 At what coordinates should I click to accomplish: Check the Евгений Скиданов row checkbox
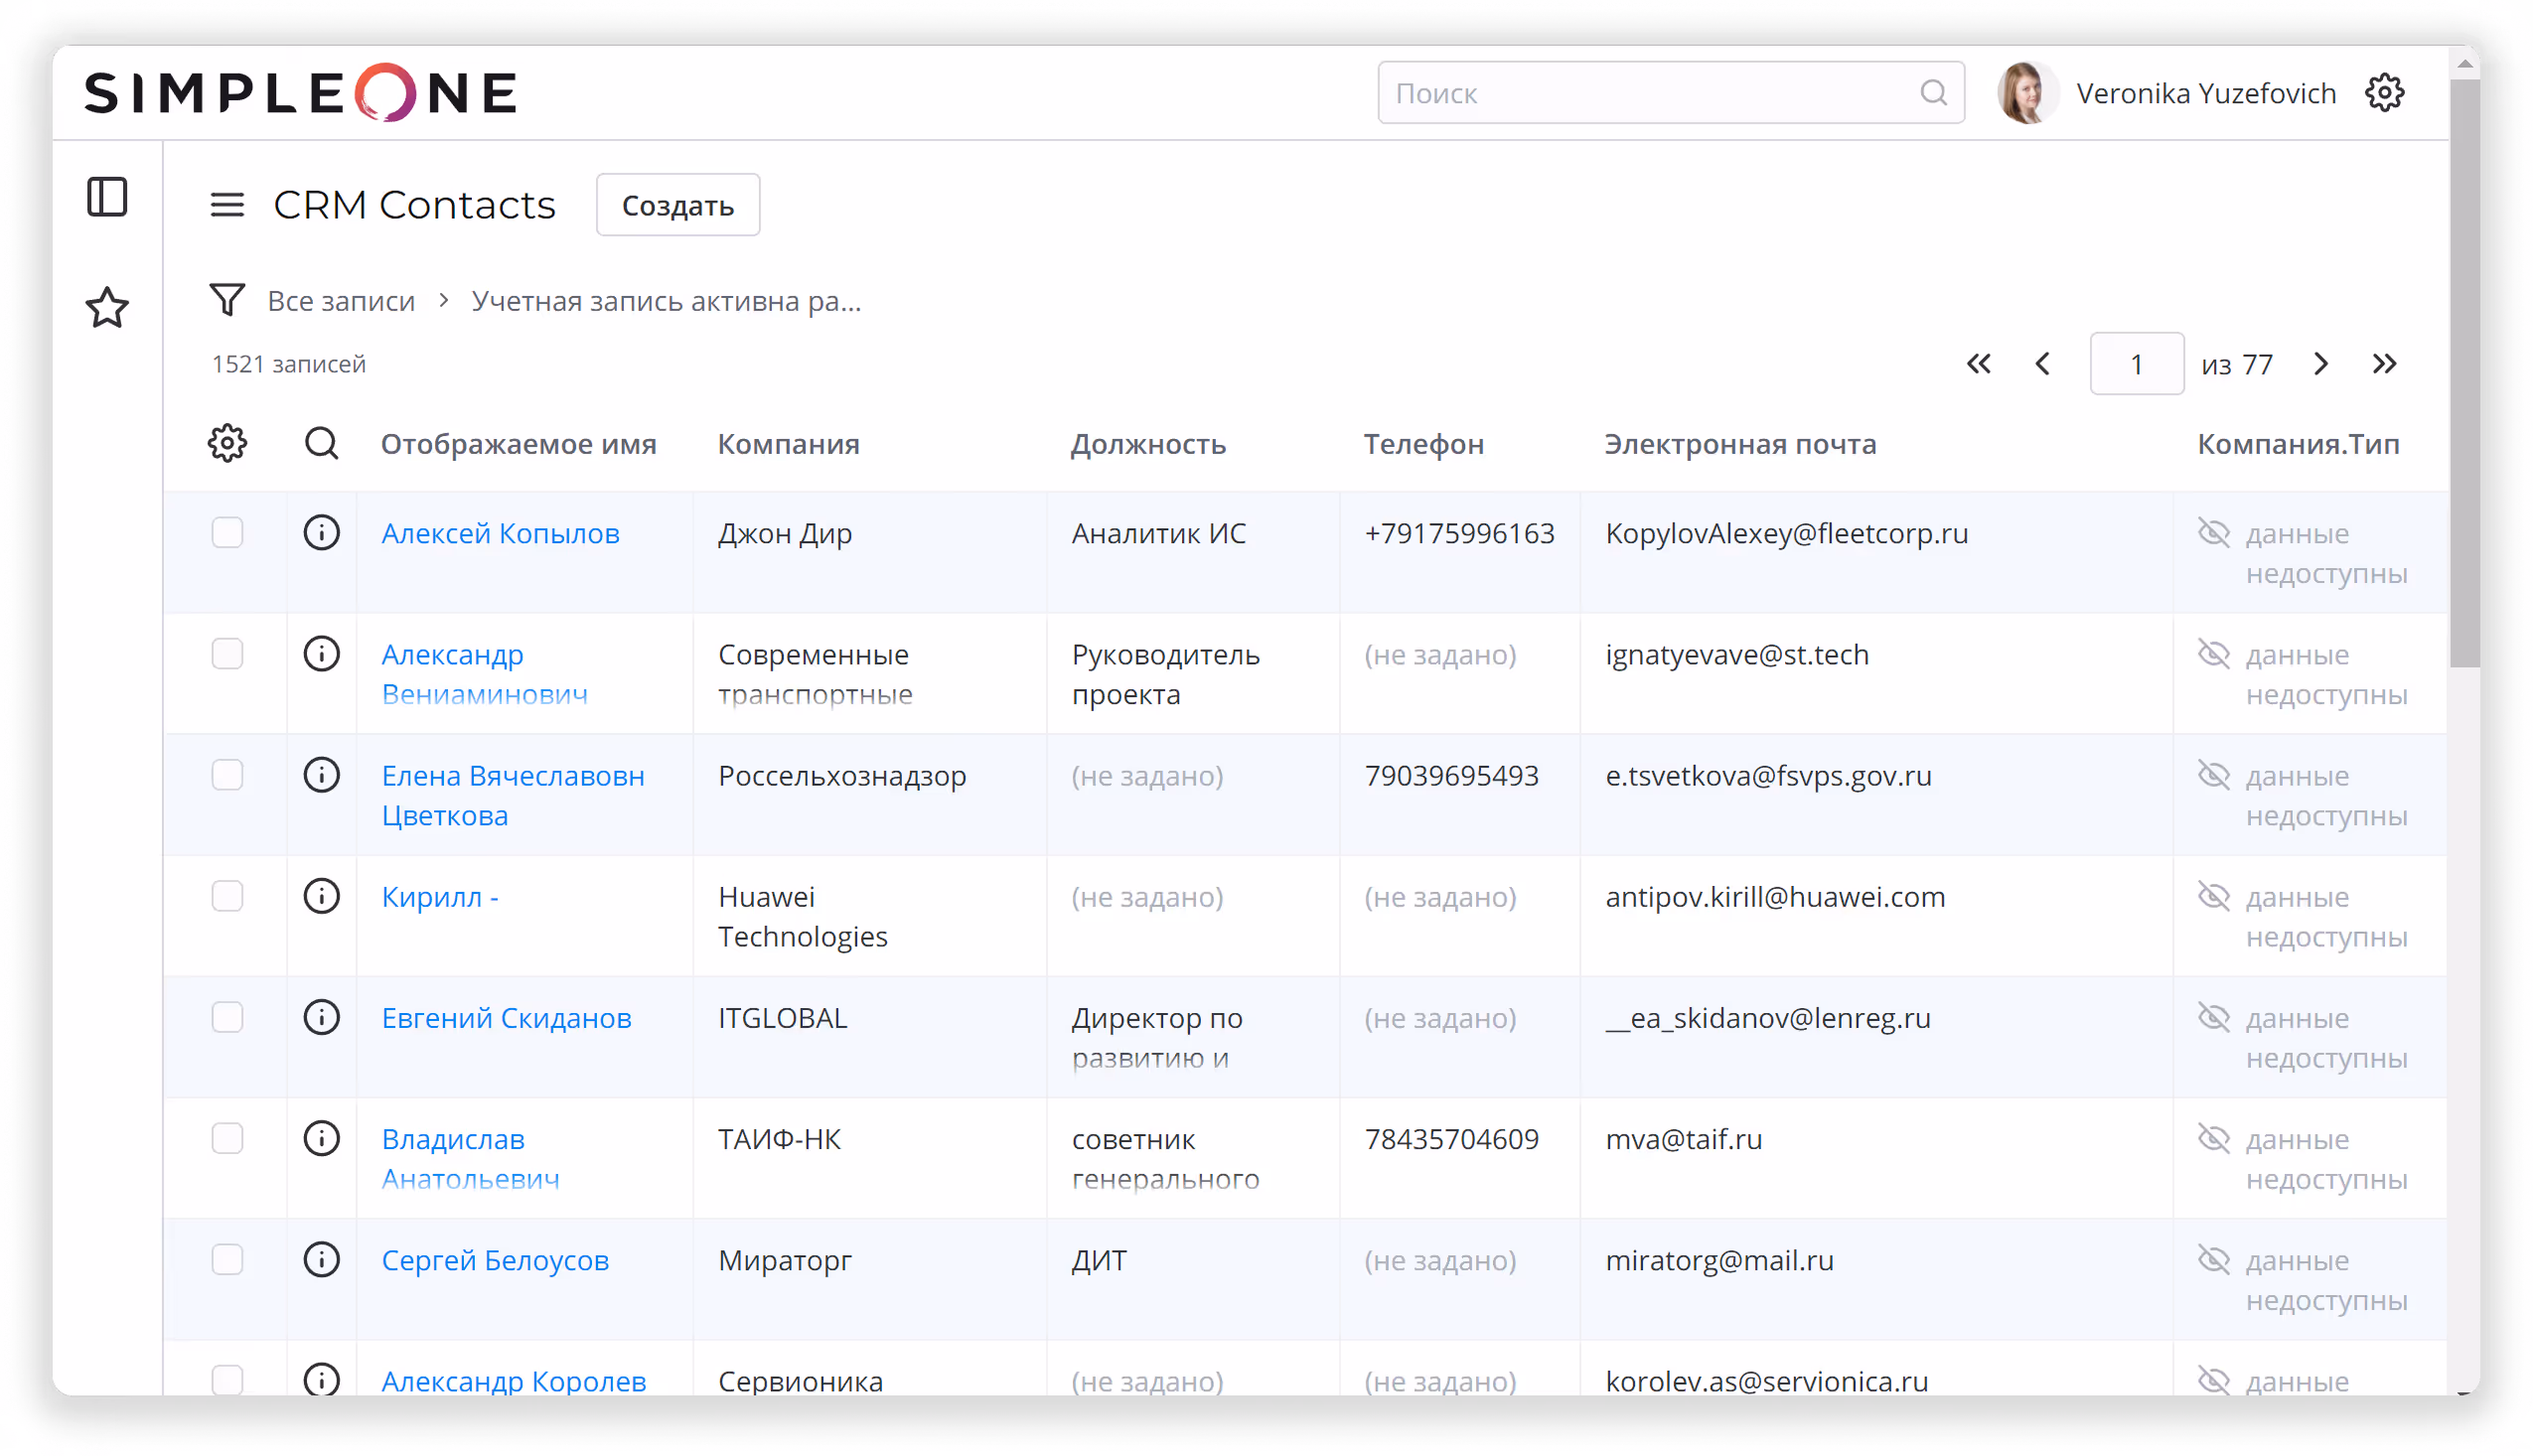(227, 1017)
